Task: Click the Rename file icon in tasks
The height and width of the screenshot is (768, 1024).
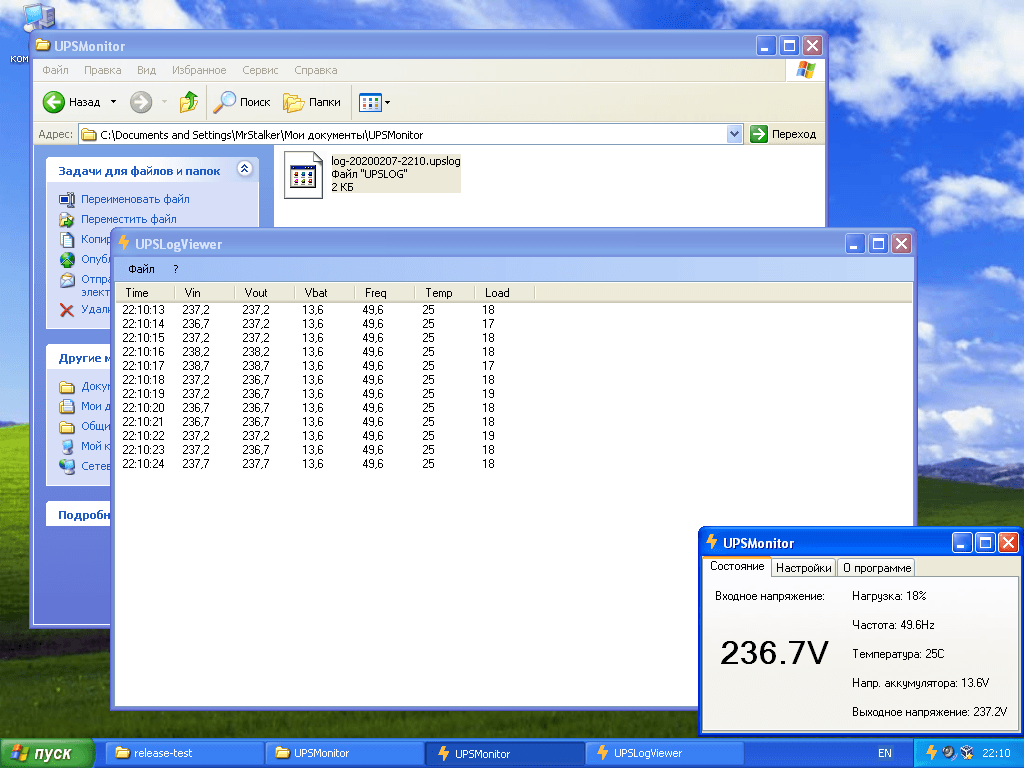Action: click(67, 199)
